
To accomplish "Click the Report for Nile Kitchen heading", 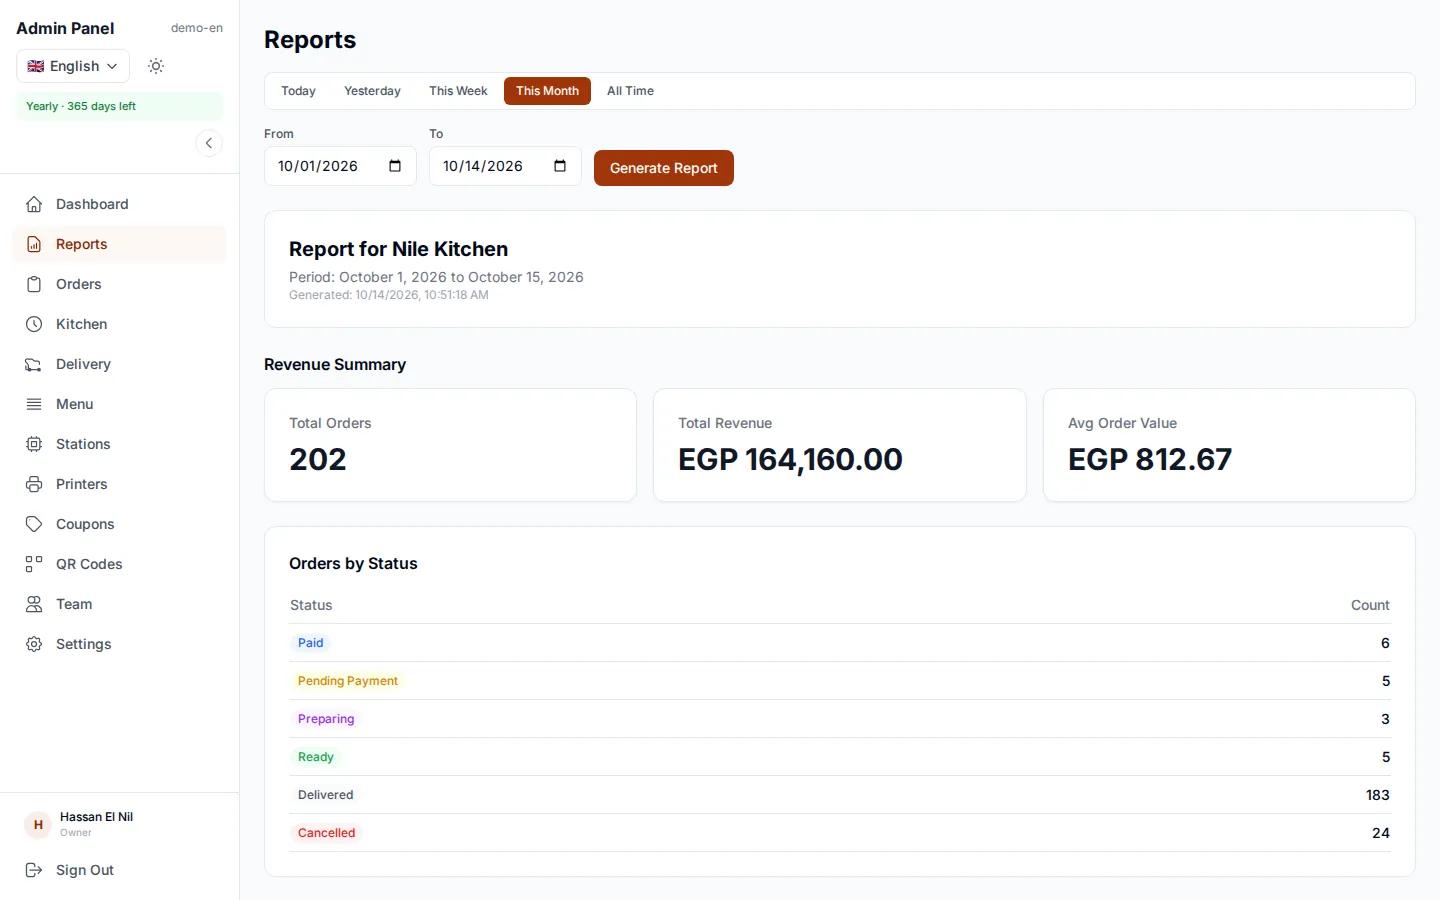I will point(398,249).
